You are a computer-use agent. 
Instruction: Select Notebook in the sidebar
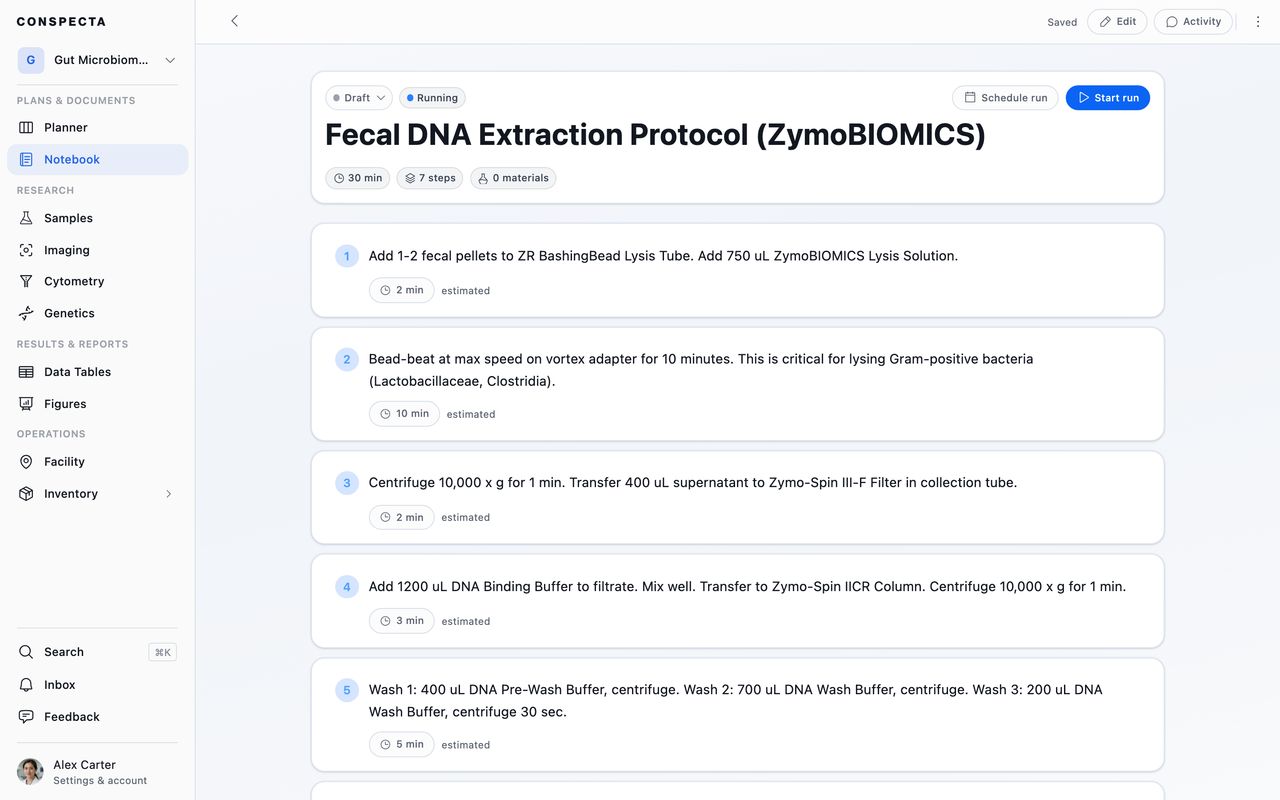(98, 160)
